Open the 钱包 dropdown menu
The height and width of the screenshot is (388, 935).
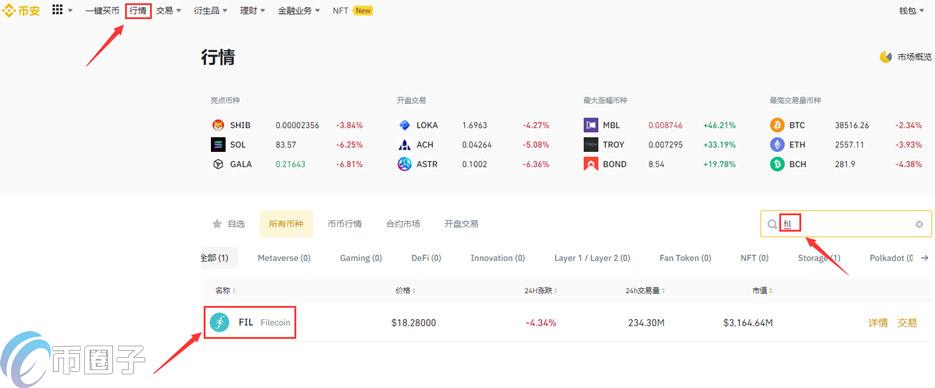pos(911,10)
